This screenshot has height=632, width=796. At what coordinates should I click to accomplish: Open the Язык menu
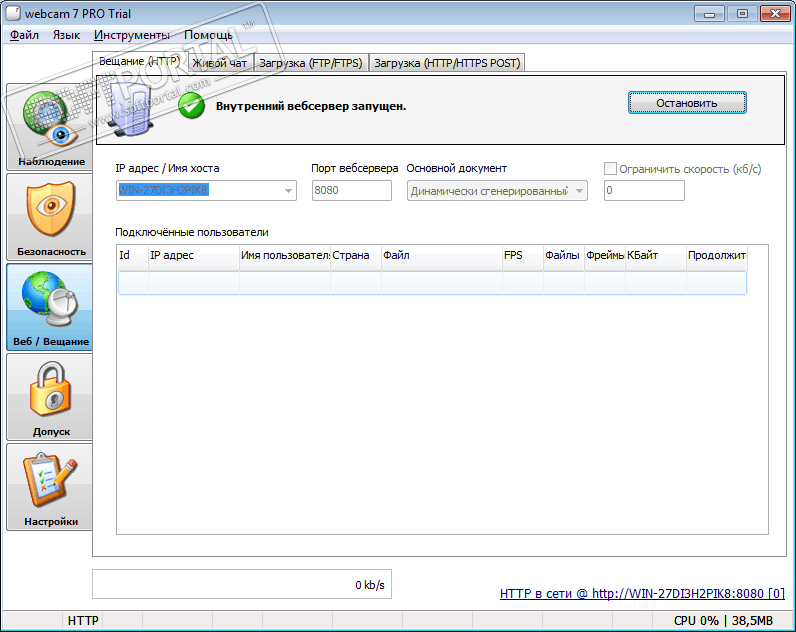67,35
